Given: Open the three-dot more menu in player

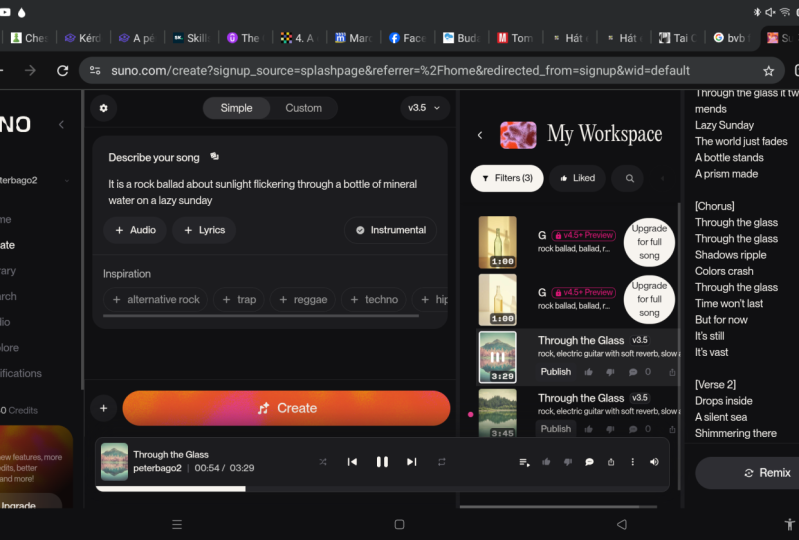Looking at the screenshot, I should pyautogui.click(x=632, y=462).
